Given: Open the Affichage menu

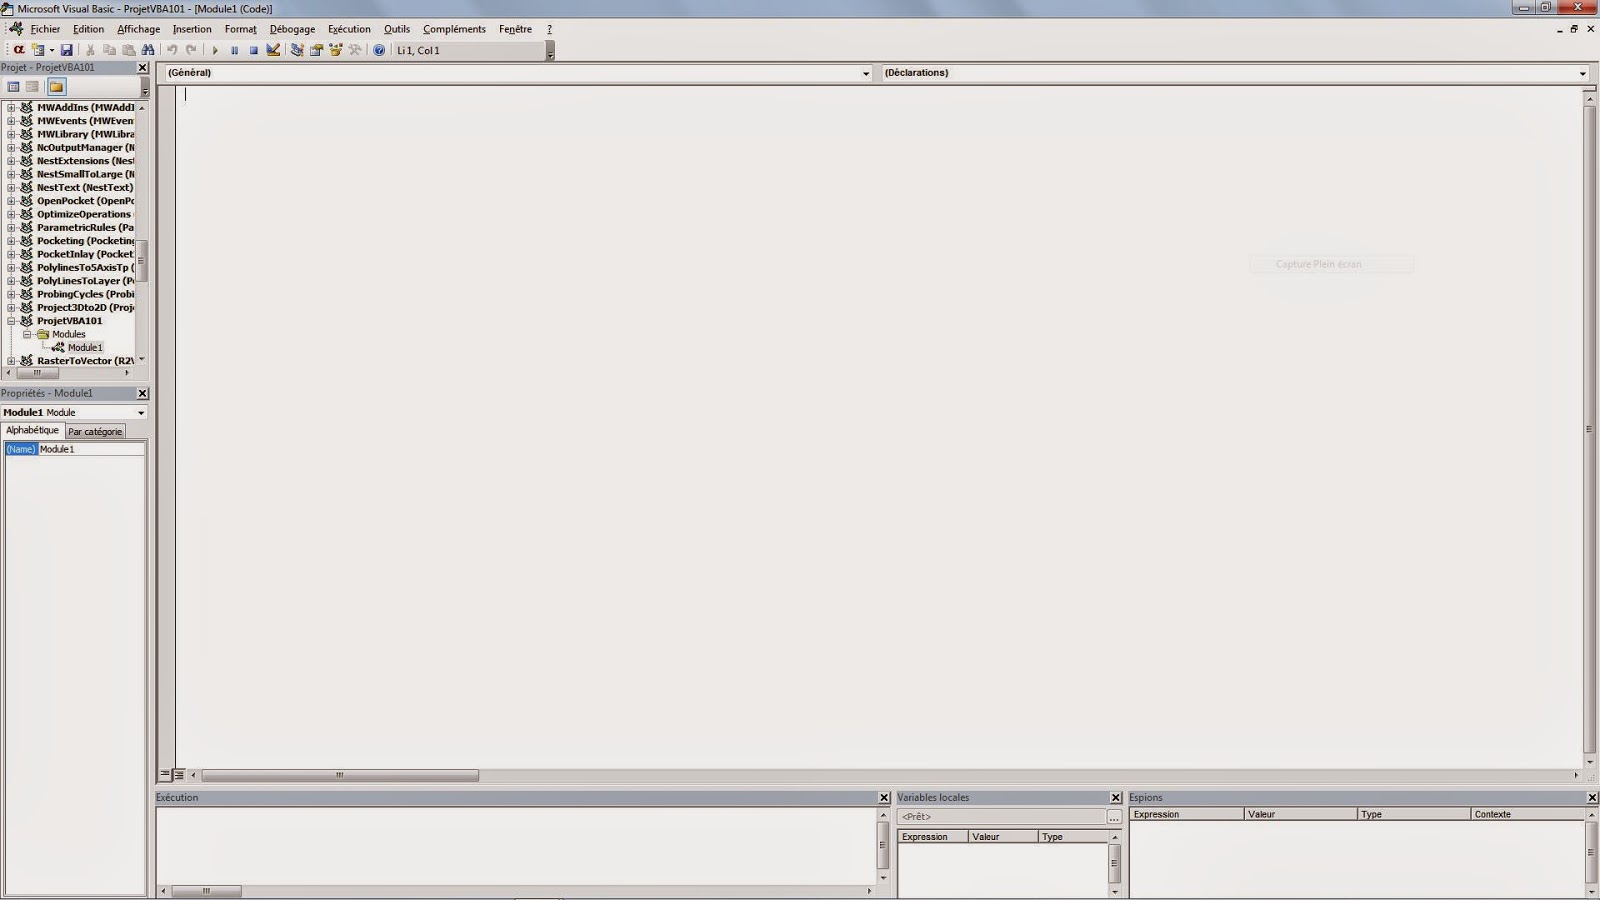Looking at the screenshot, I should [138, 29].
